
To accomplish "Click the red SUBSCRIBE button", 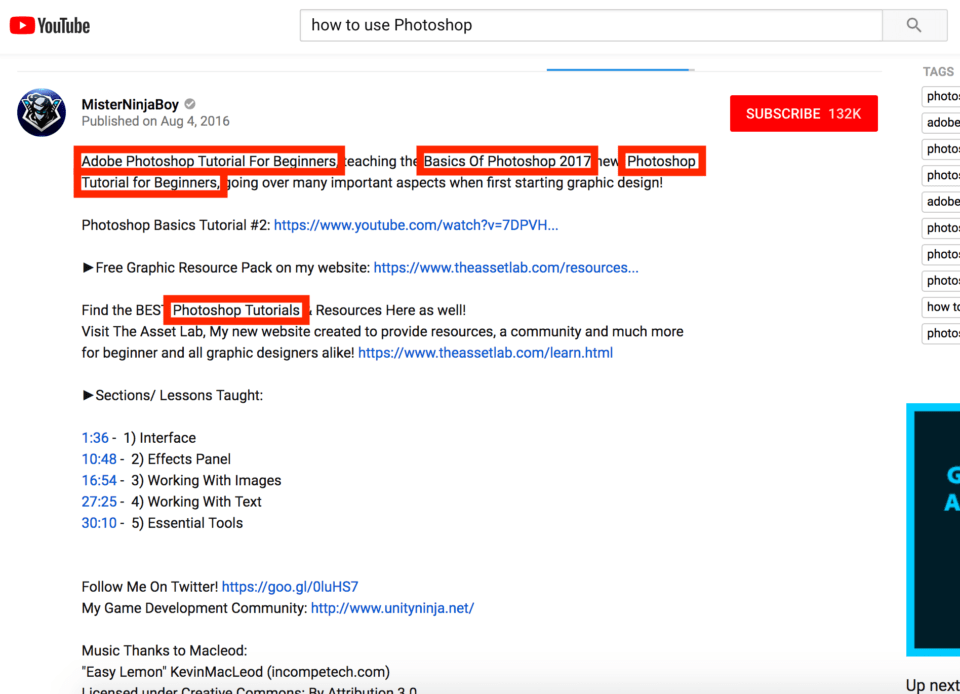I will coord(803,113).
